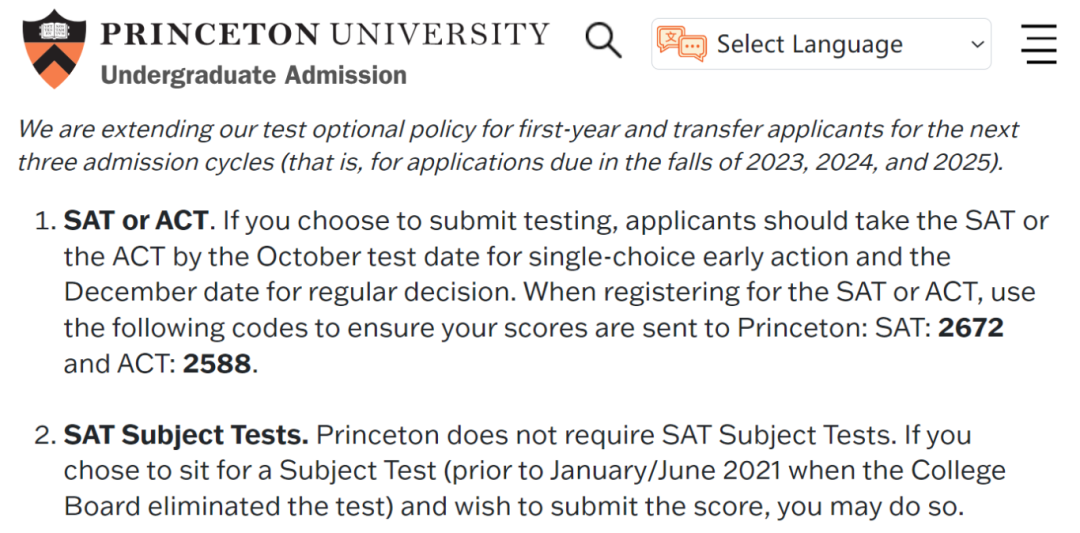
Task: Go to Princeton University wordmark link
Action: click(324, 34)
